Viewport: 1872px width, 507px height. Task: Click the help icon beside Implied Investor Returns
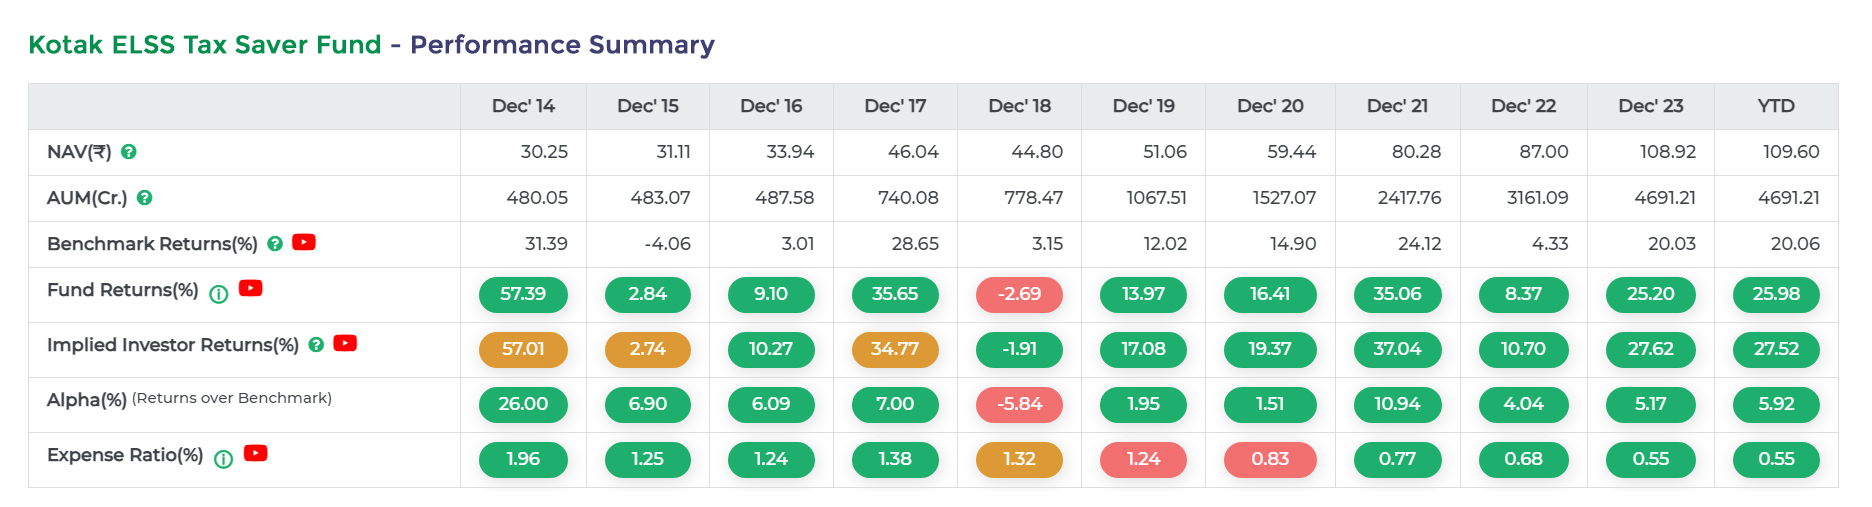point(316,344)
